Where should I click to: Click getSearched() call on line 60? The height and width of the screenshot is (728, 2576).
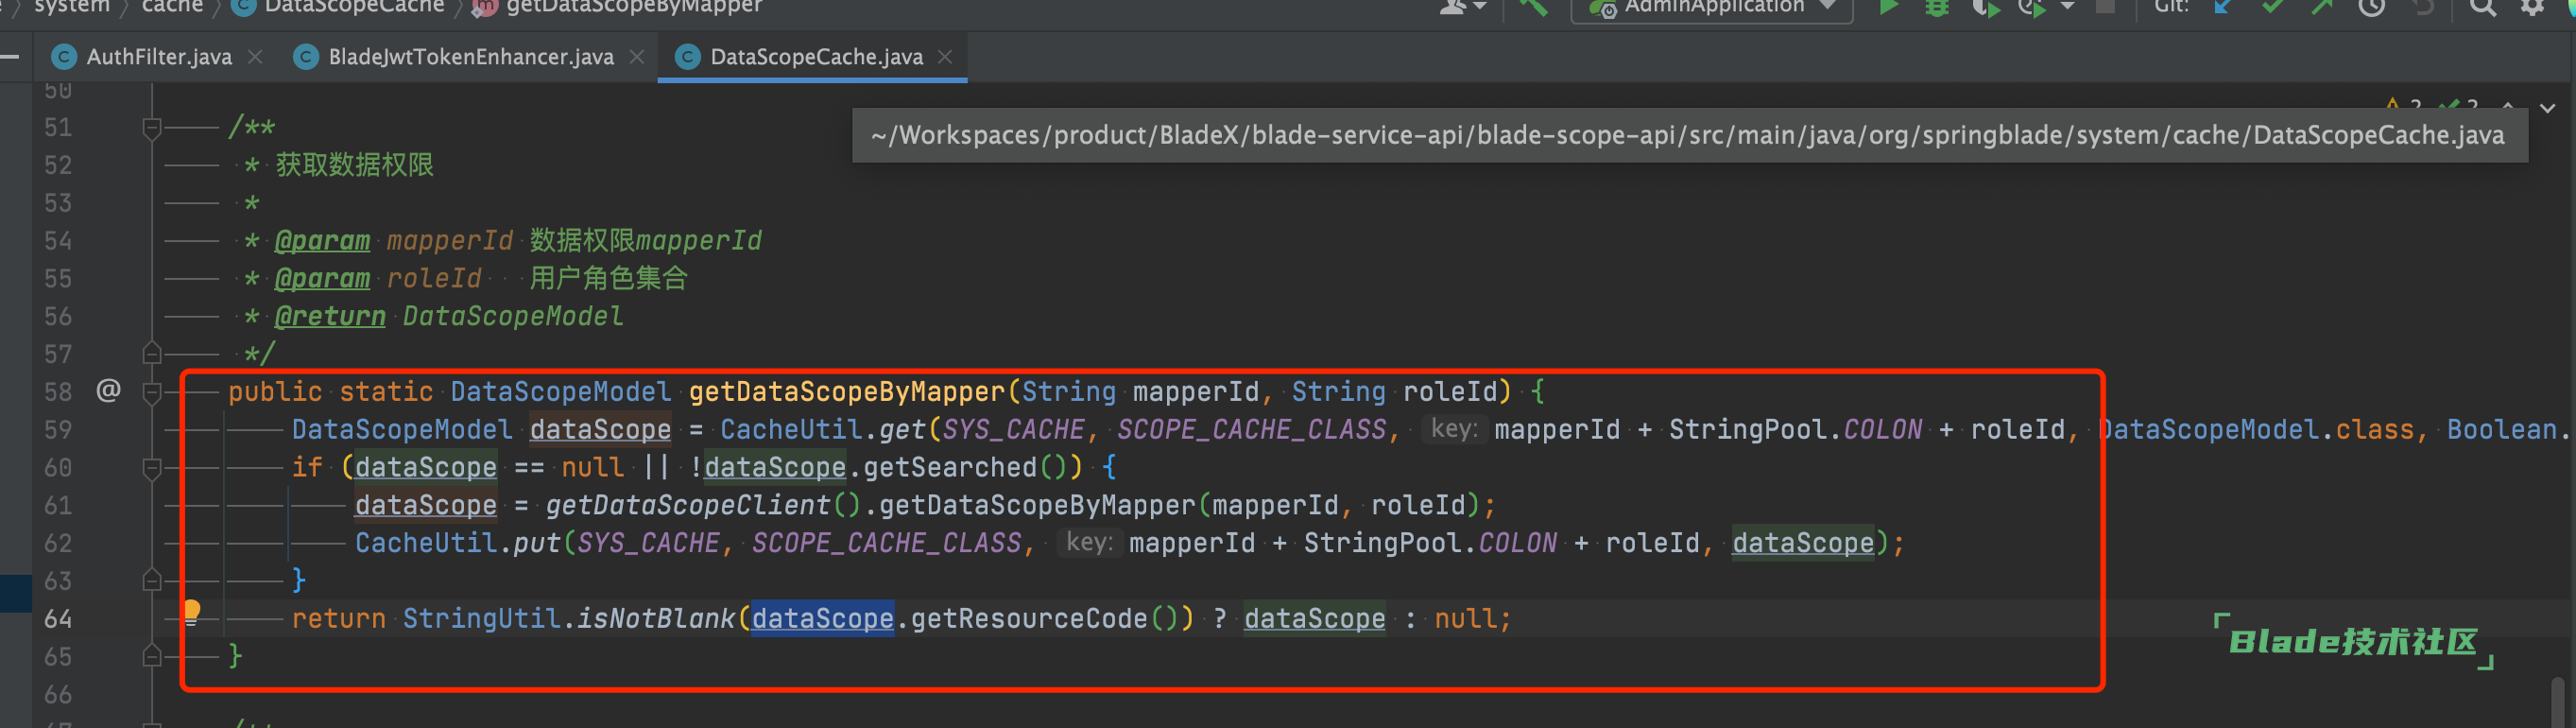coord(968,467)
